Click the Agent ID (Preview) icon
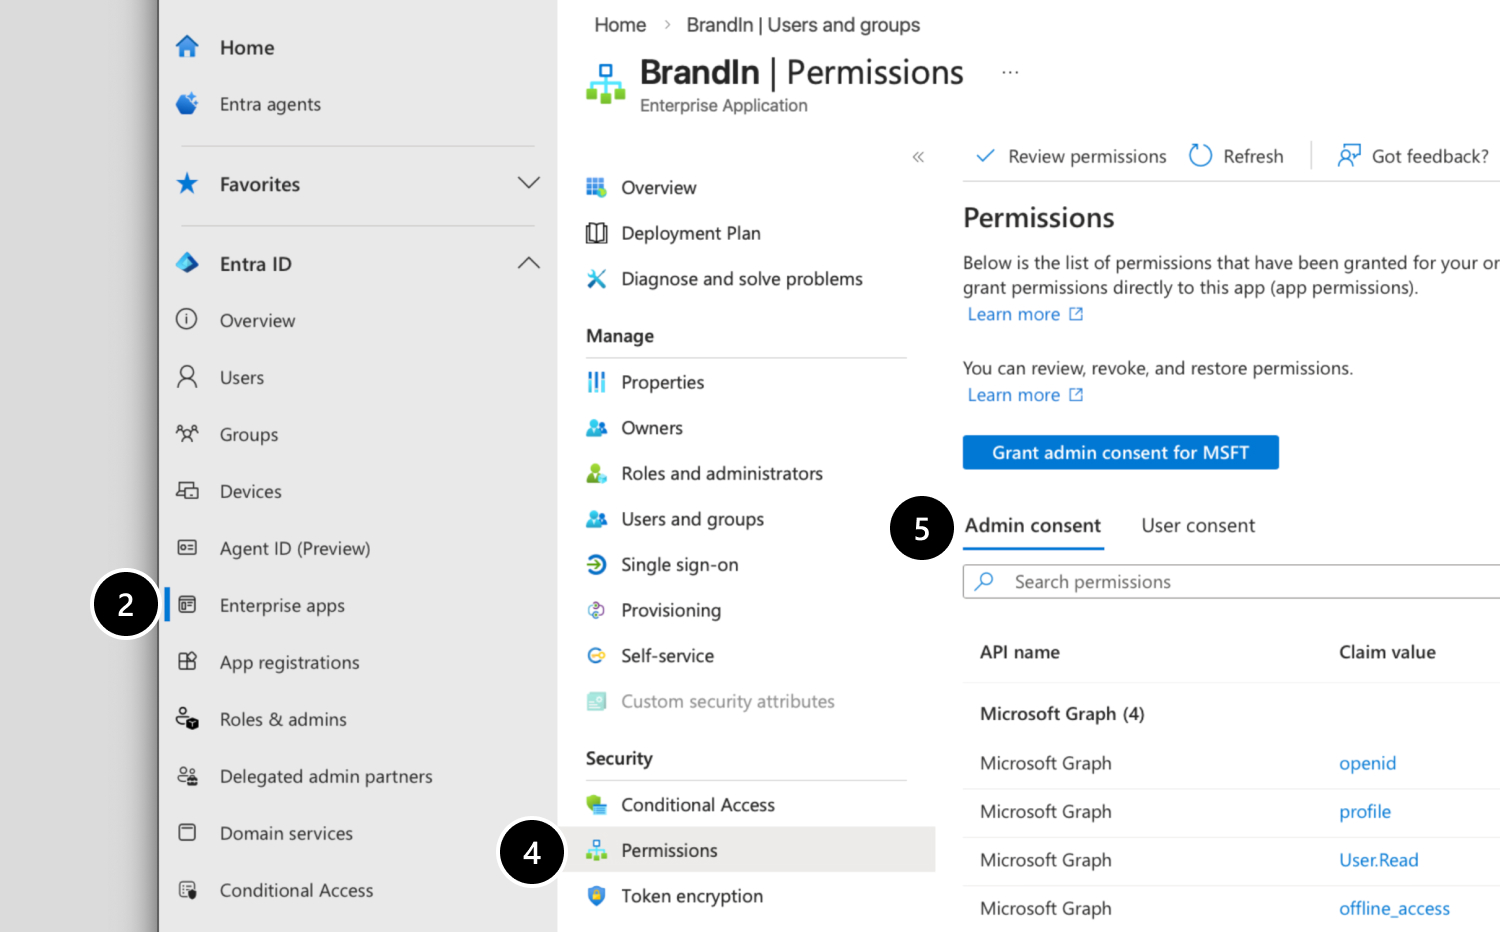This screenshot has height=932, width=1500. click(x=187, y=548)
